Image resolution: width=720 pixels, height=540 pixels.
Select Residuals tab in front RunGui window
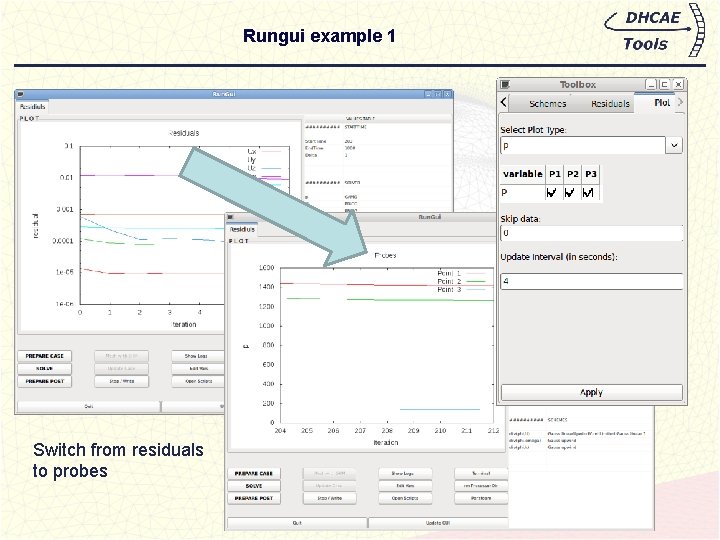coord(242,229)
